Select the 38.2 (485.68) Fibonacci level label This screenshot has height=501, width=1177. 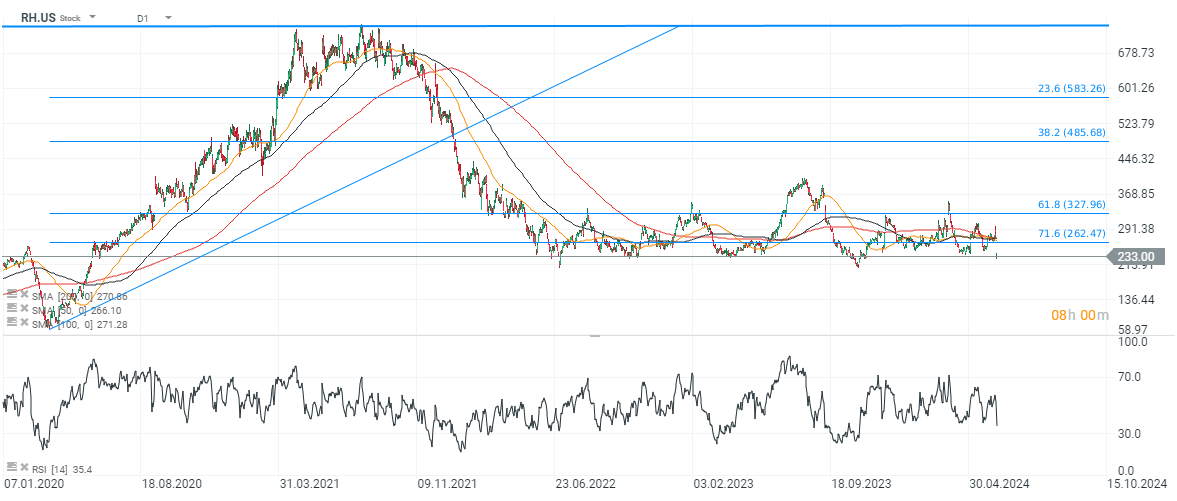point(1070,132)
